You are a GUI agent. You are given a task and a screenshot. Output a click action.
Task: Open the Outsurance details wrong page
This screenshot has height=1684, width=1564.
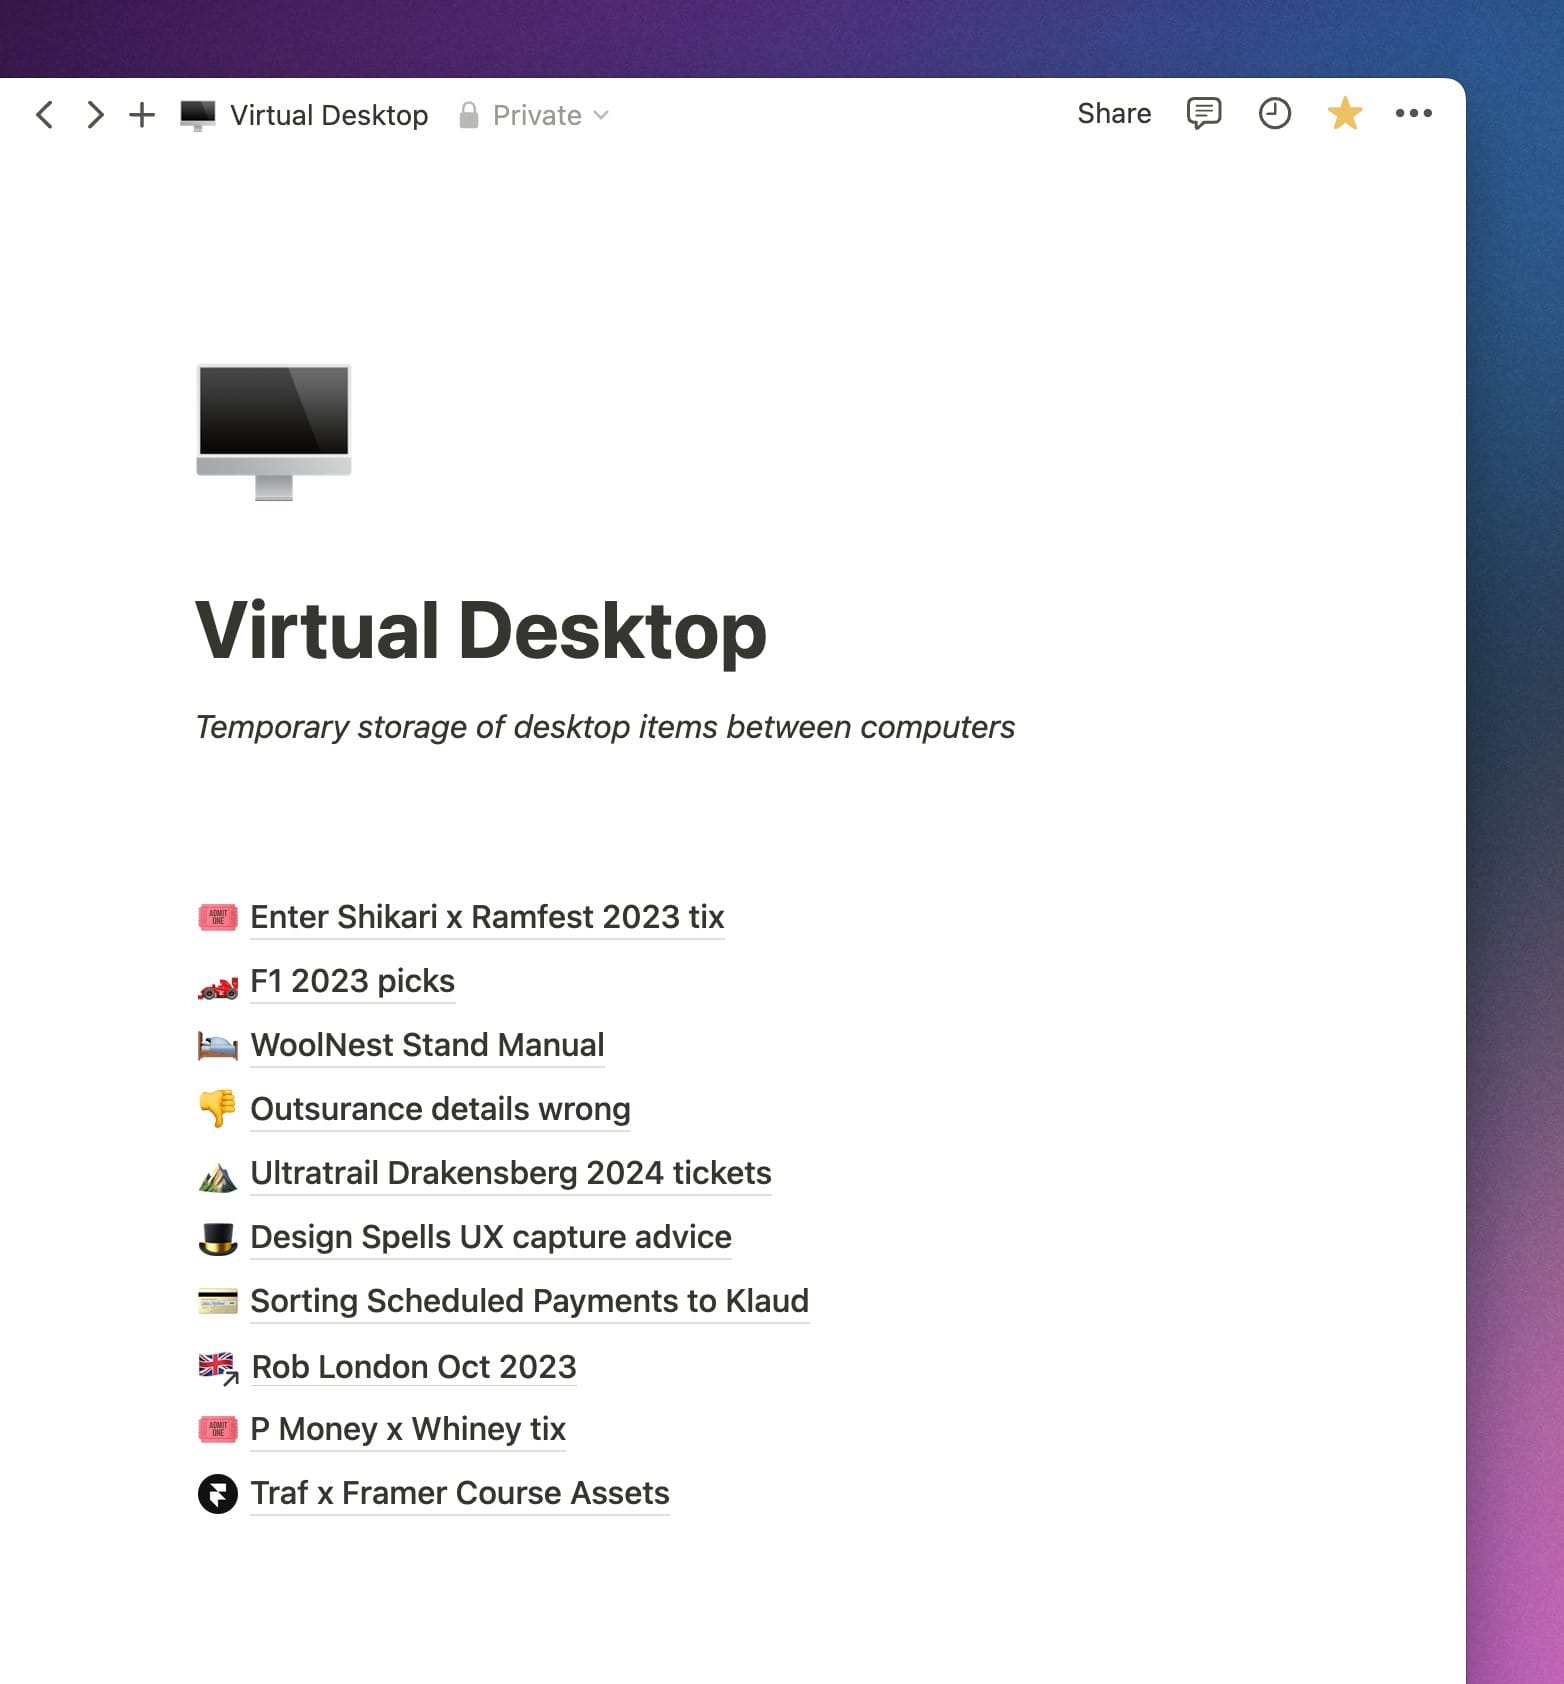pos(440,1109)
